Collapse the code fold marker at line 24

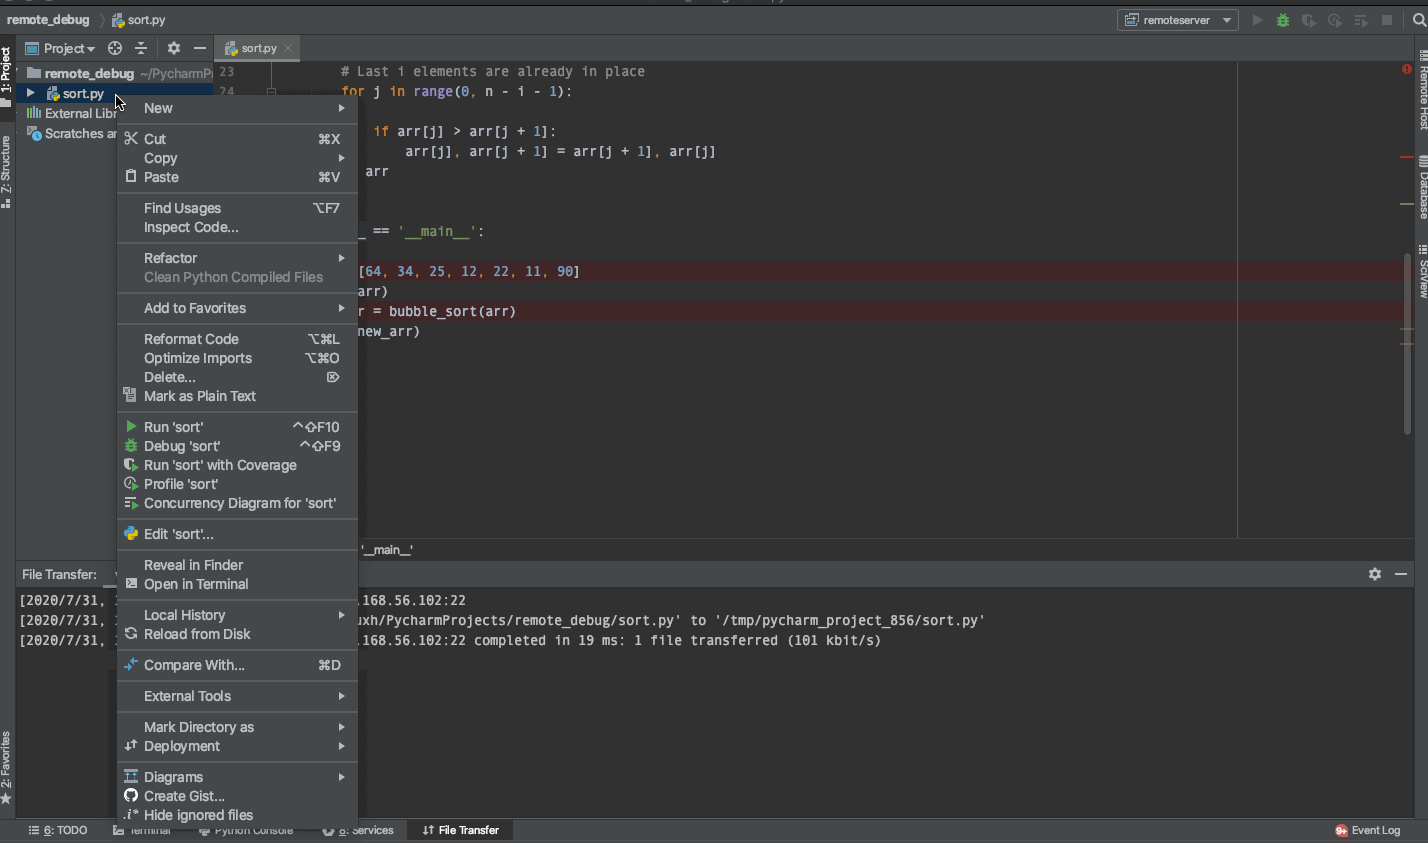pyautogui.click(x=271, y=91)
